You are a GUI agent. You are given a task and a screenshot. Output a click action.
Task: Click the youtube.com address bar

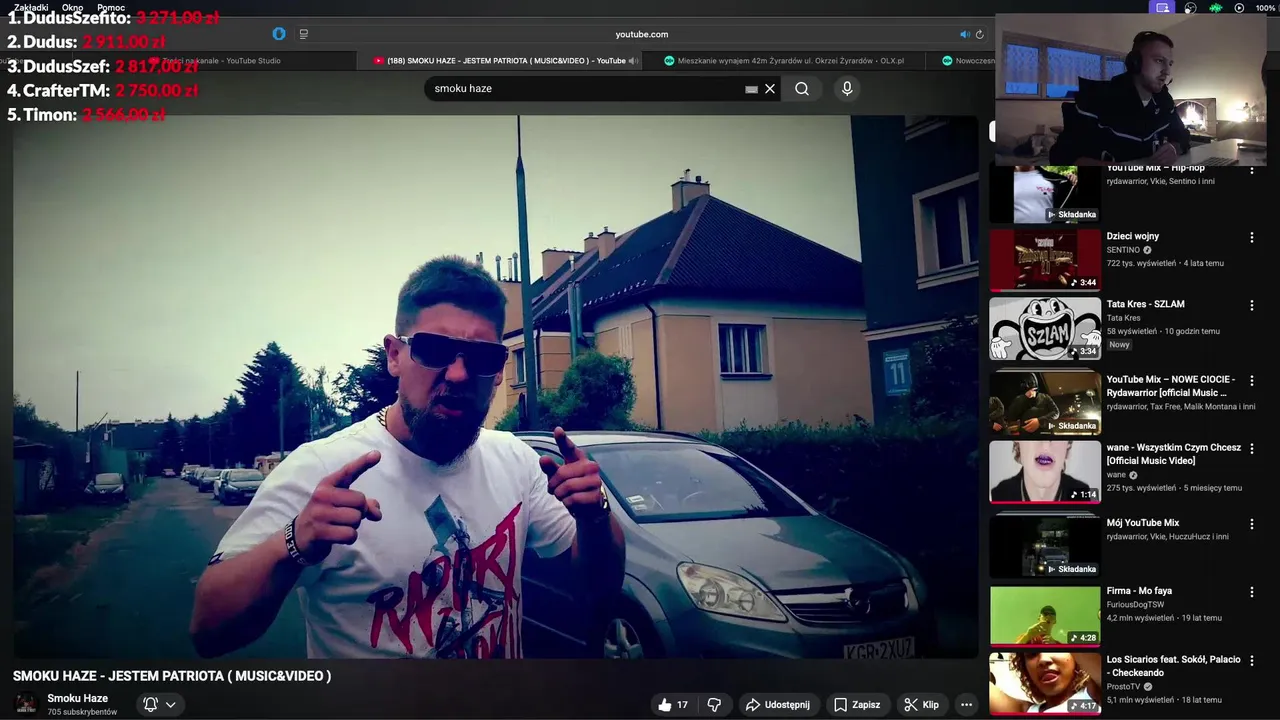[641, 34]
